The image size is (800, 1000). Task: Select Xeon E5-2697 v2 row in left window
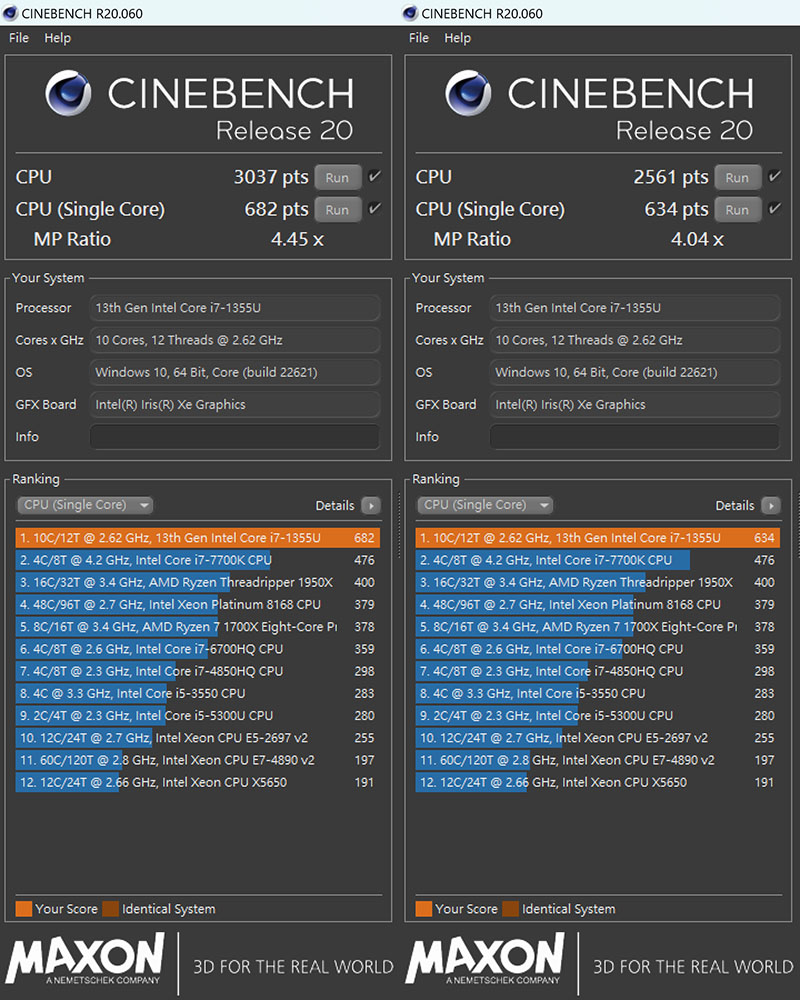(x=198, y=738)
